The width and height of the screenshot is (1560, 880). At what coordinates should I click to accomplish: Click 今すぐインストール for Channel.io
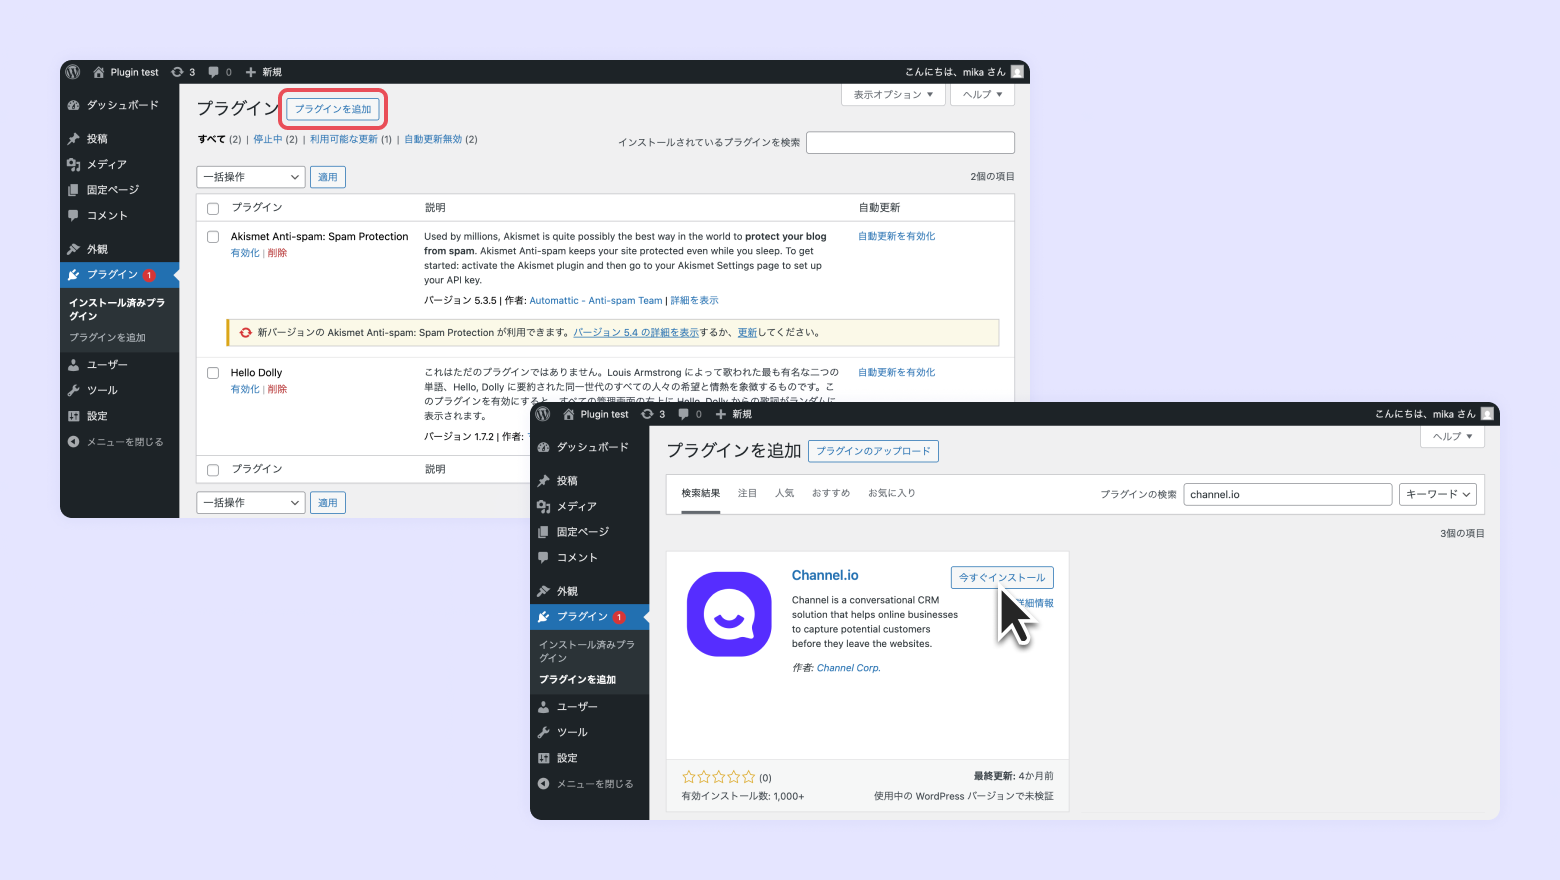click(x=1002, y=577)
